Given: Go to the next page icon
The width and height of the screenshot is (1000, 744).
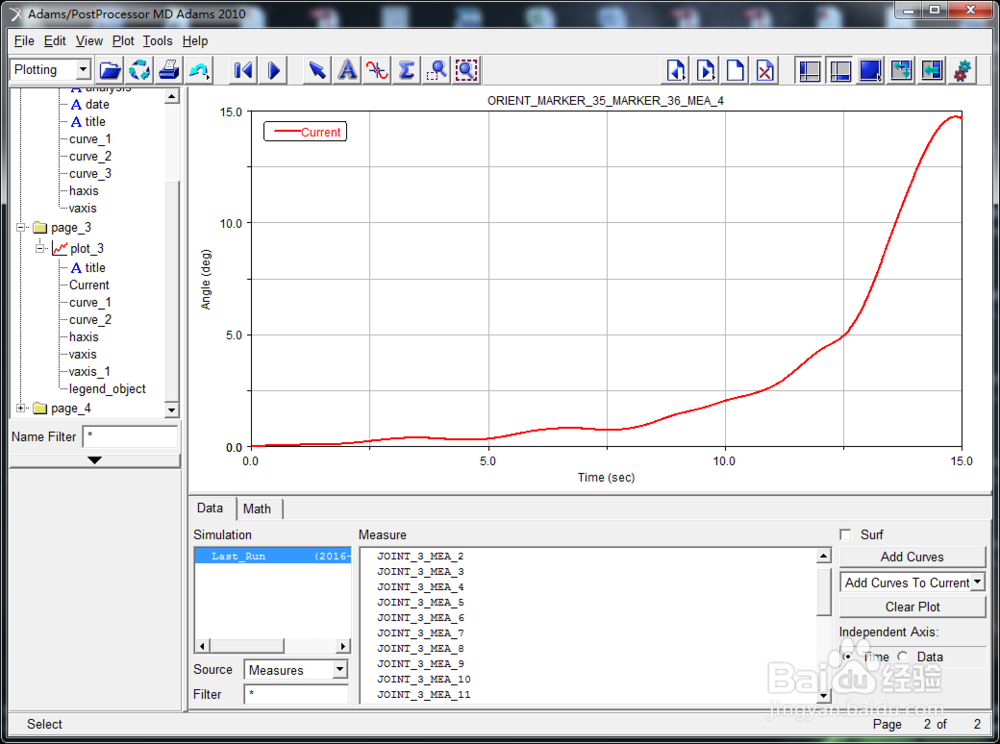Looking at the screenshot, I should coord(705,70).
